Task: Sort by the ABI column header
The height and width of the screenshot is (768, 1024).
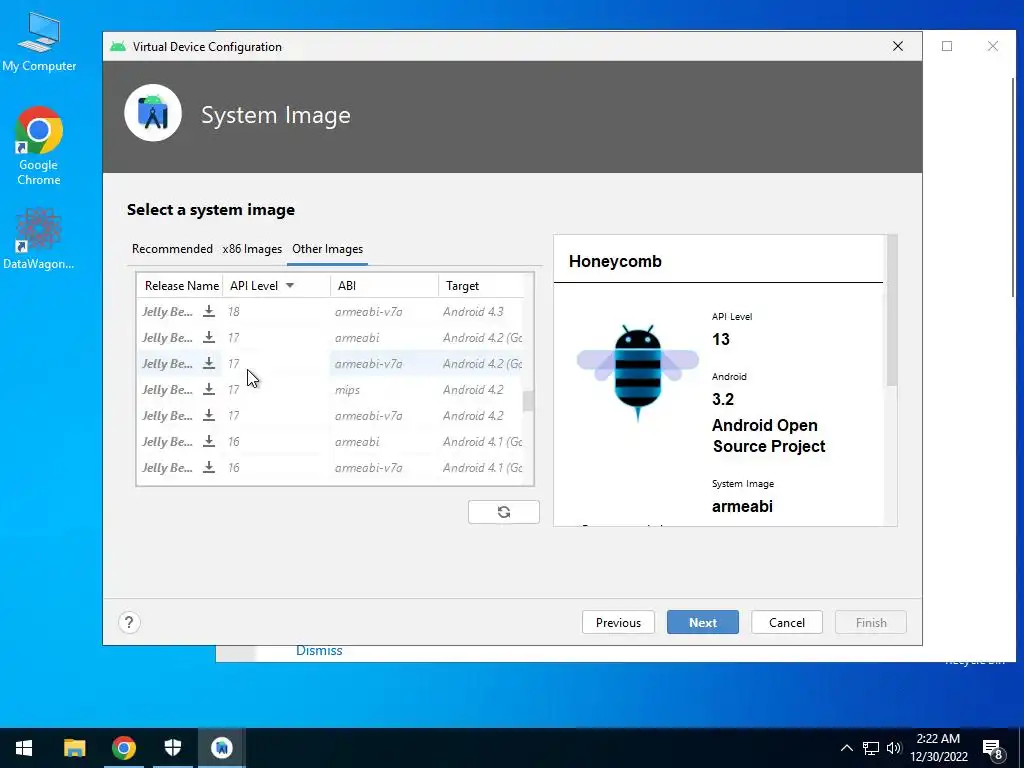Action: 384,285
